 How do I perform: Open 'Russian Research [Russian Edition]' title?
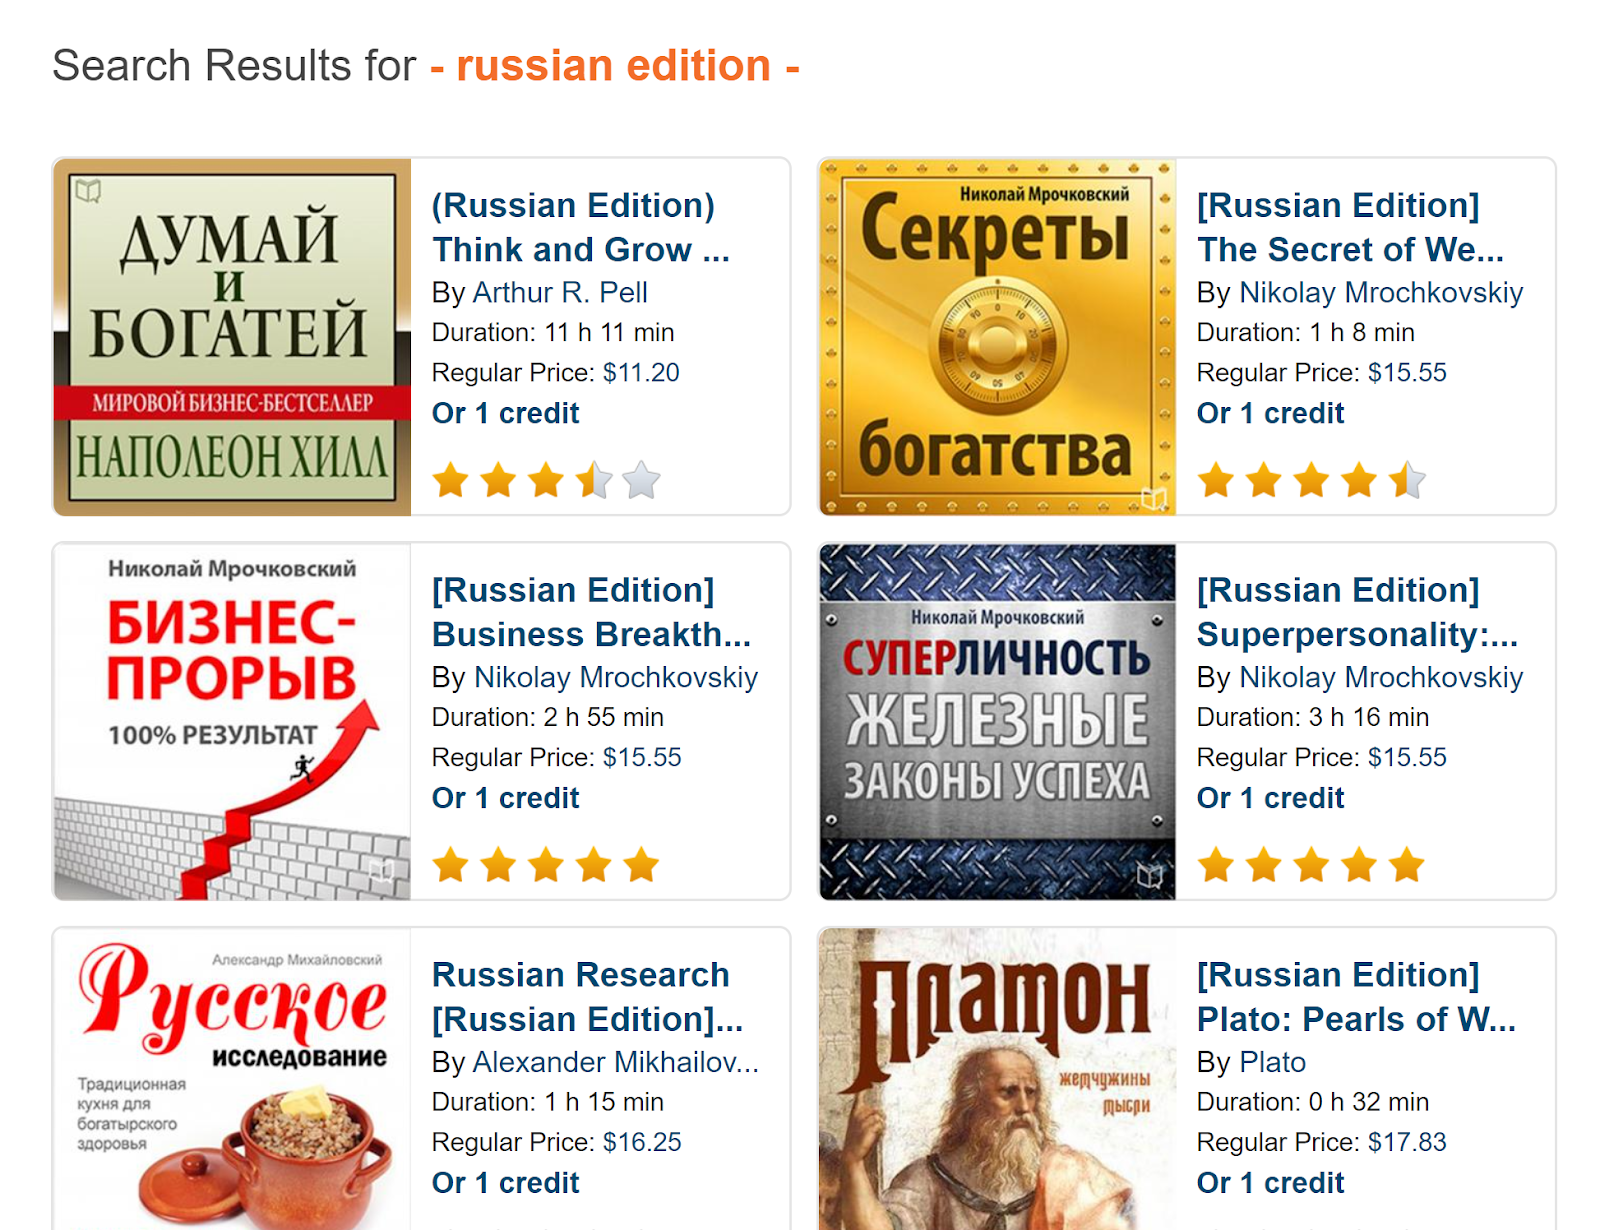pyautogui.click(x=587, y=997)
